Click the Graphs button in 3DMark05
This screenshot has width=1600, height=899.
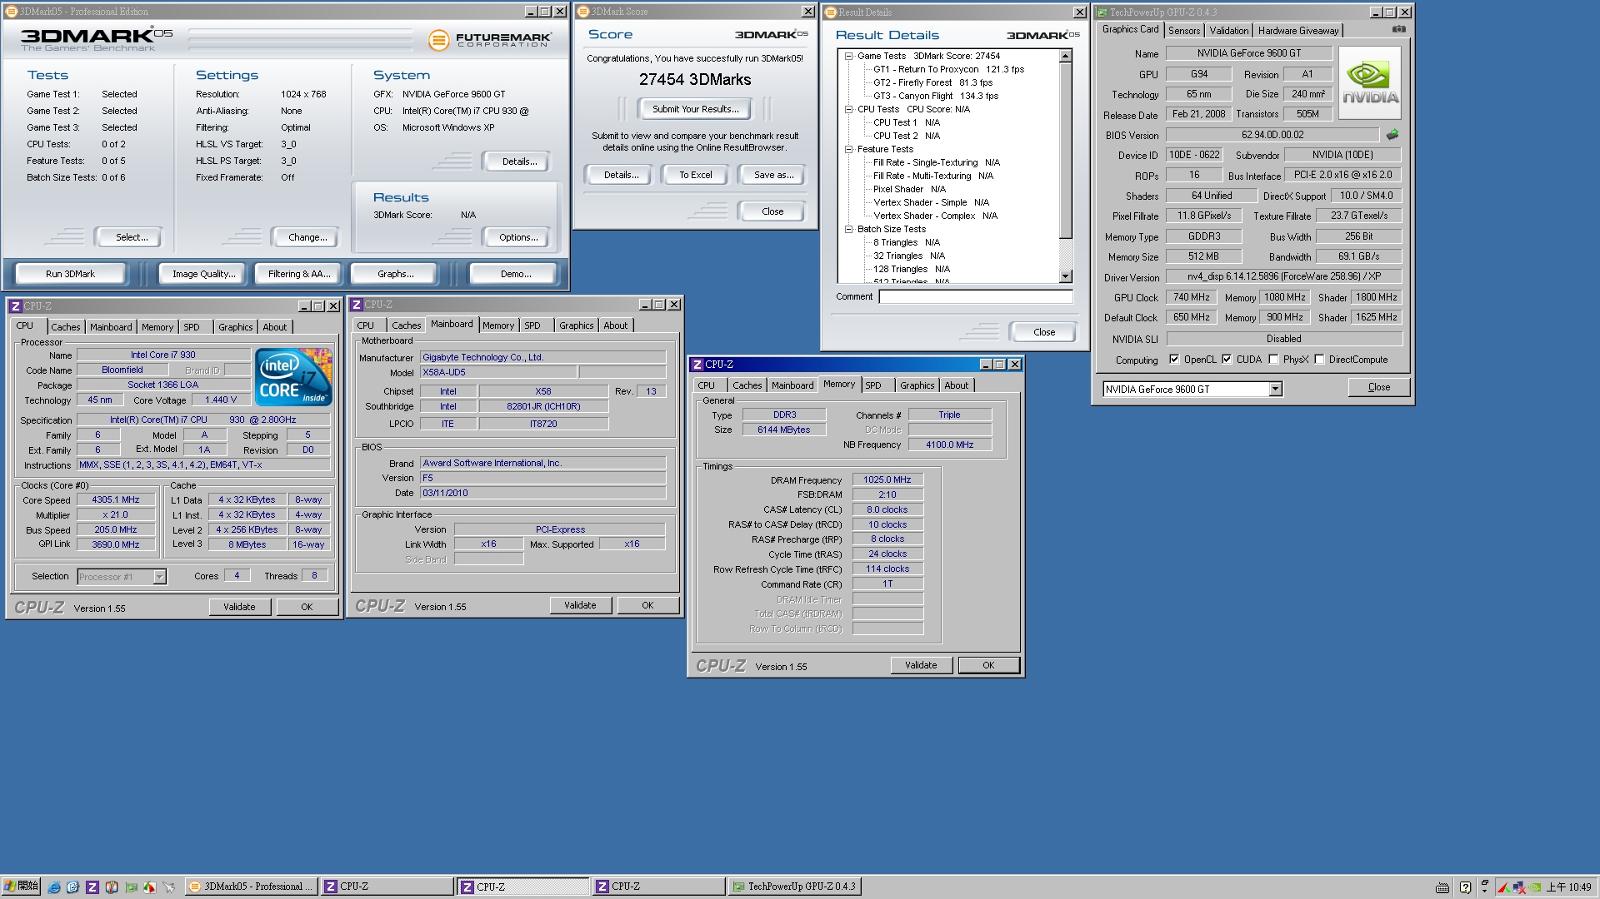coord(395,273)
